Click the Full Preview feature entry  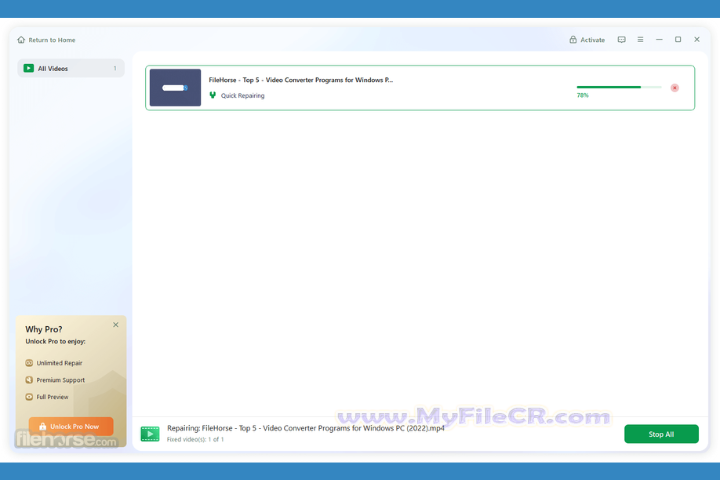(x=47, y=397)
